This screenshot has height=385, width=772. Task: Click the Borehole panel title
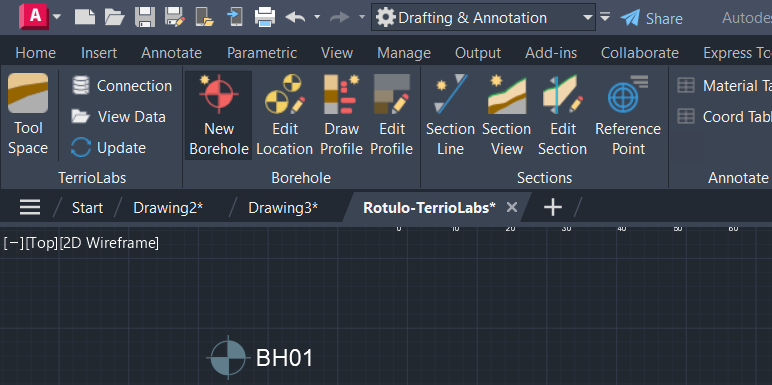[x=301, y=178]
